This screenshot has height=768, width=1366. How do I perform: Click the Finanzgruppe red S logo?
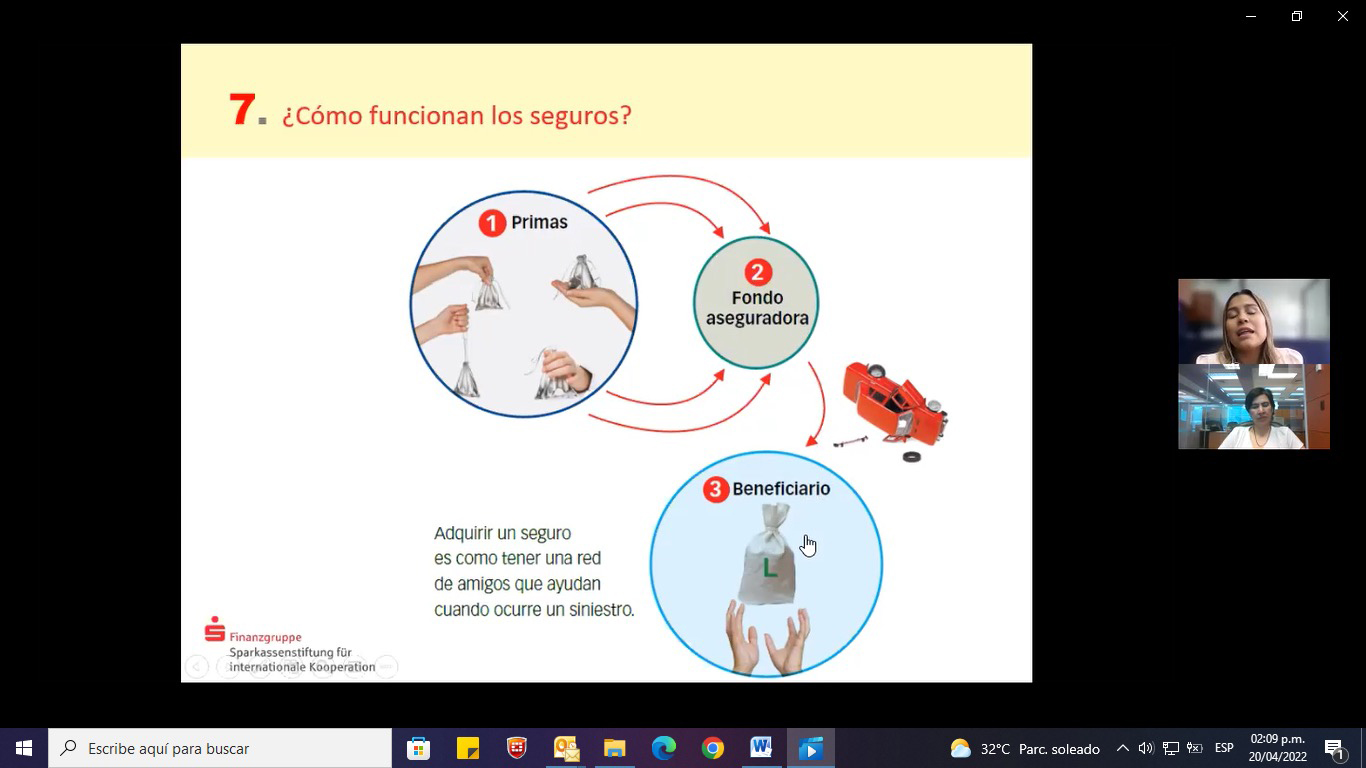(214, 629)
